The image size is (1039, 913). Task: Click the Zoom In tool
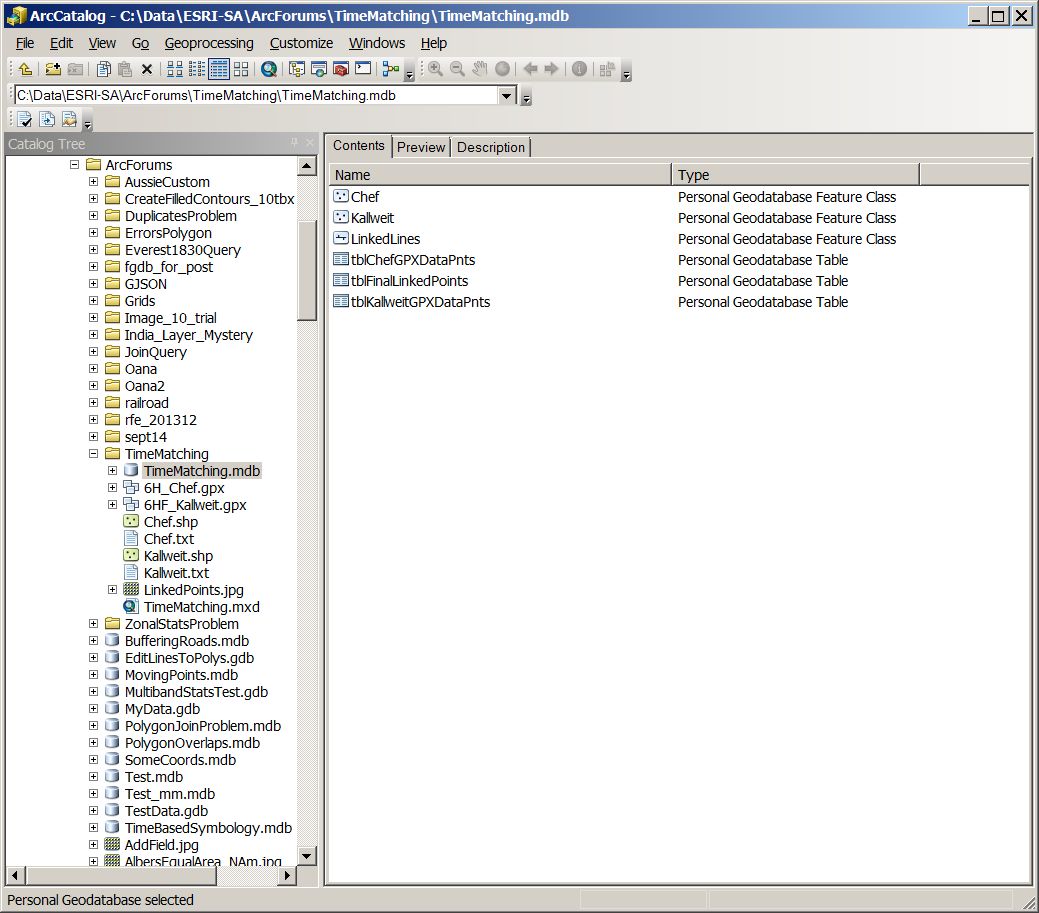[435, 69]
